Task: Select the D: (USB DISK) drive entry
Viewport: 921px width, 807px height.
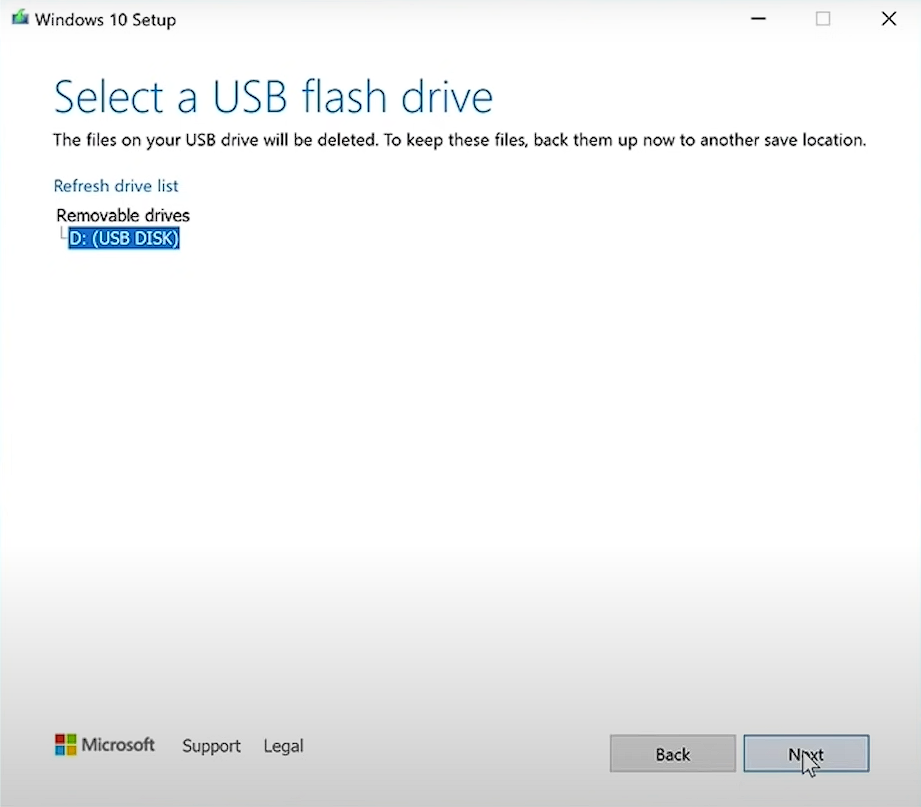Action: 123,238
